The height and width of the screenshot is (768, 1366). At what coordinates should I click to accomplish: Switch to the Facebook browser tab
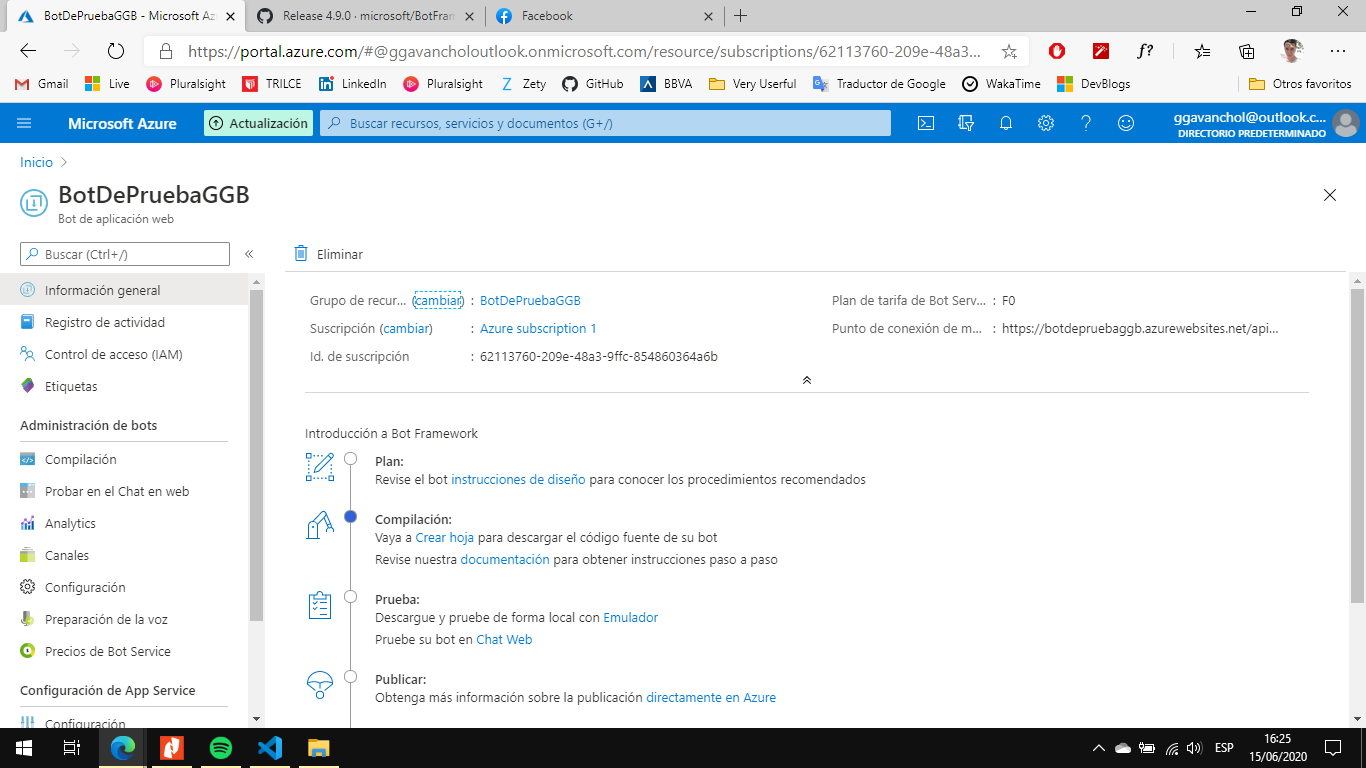pos(606,16)
